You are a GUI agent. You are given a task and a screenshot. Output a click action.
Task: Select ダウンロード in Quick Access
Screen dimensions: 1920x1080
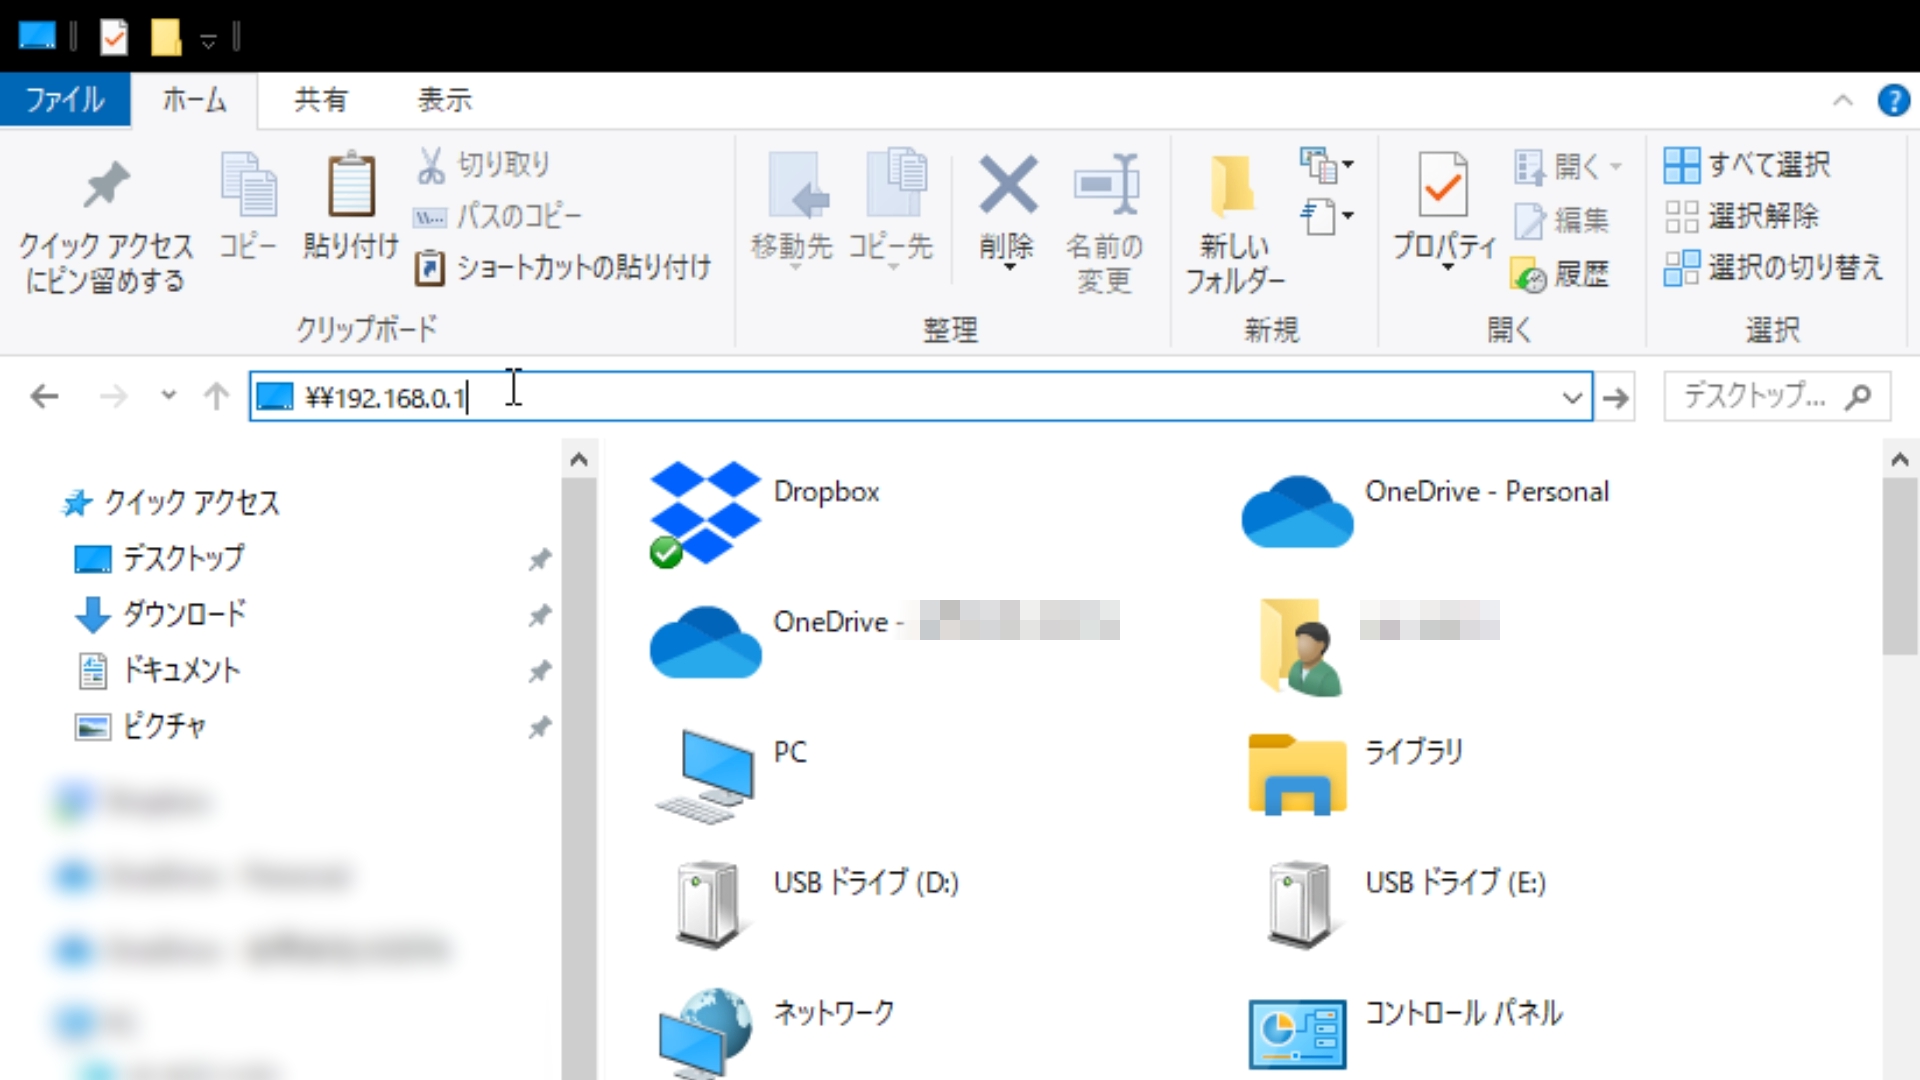(x=184, y=614)
